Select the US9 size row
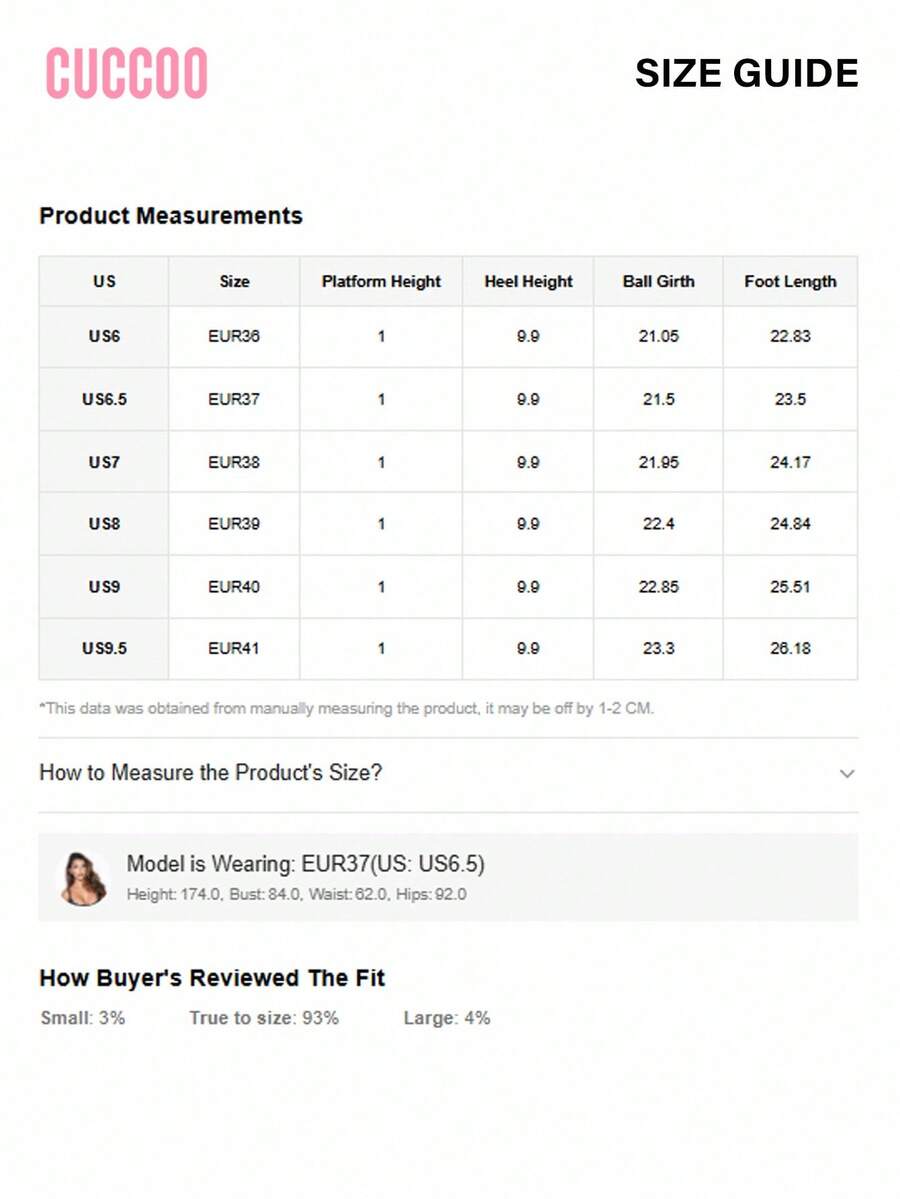Viewport: 900px width, 1199px height. 448,587
